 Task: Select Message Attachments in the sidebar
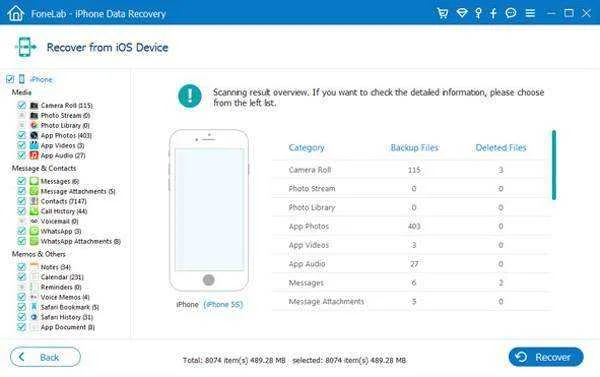78,191
